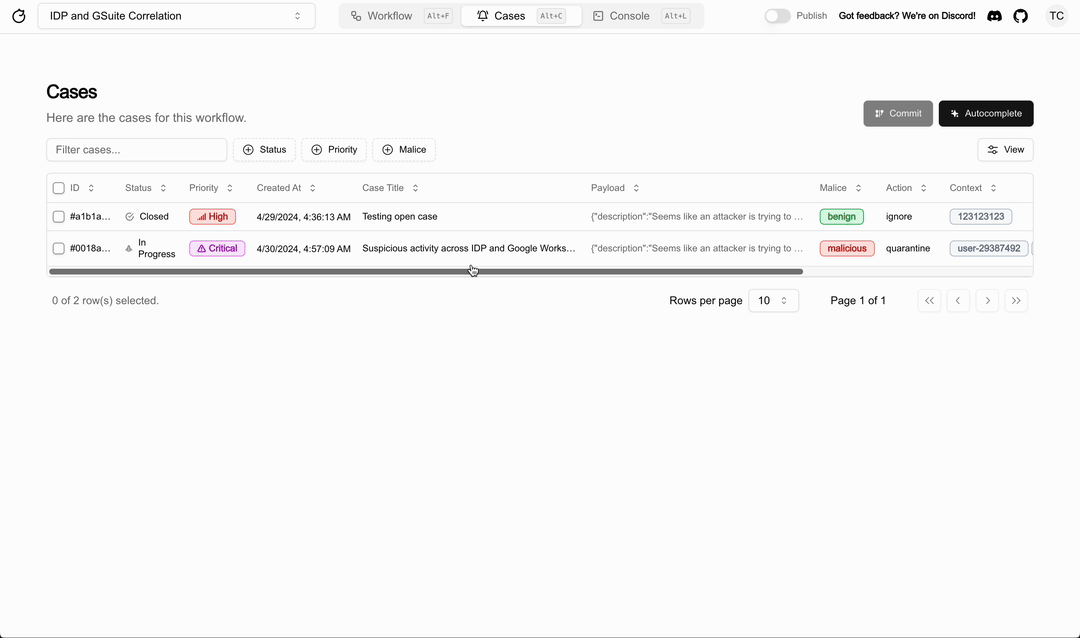1080x638 pixels.
Task: Click the horizontal table scrollbar
Action: click(x=426, y=271)
